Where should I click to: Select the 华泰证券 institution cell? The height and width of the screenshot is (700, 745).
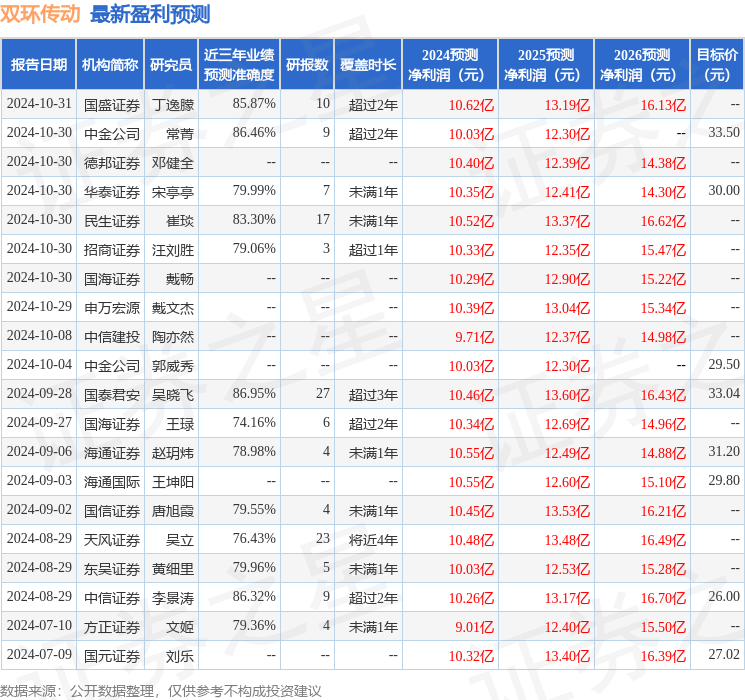click(112, 192)
